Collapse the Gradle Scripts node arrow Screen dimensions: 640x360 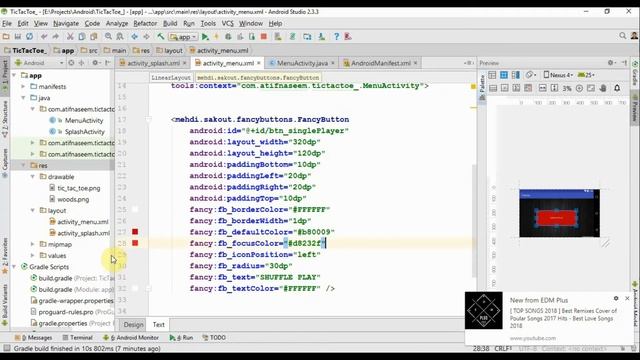click(14, 267)
